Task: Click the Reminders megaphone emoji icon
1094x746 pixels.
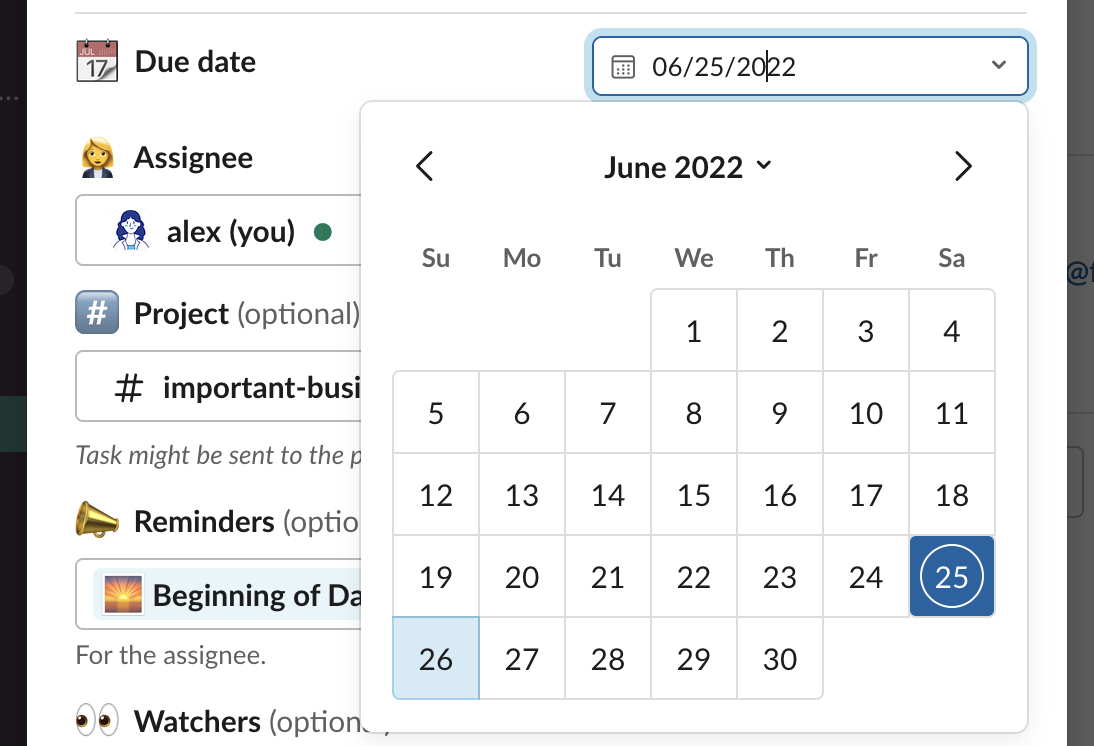Action: click(97, 521)
